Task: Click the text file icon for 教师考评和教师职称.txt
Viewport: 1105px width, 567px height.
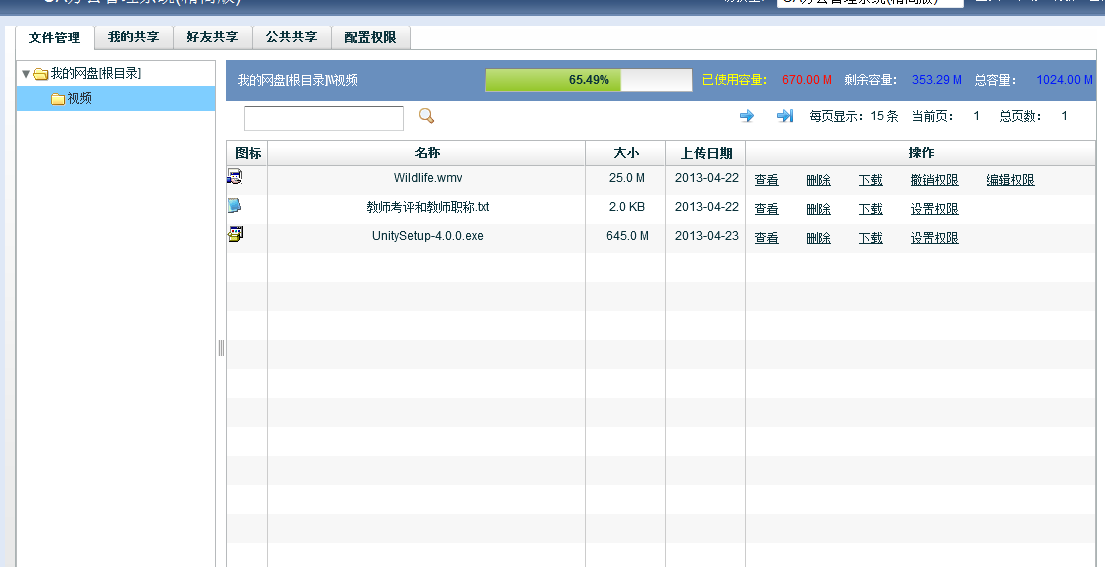Action: (235, 206)
